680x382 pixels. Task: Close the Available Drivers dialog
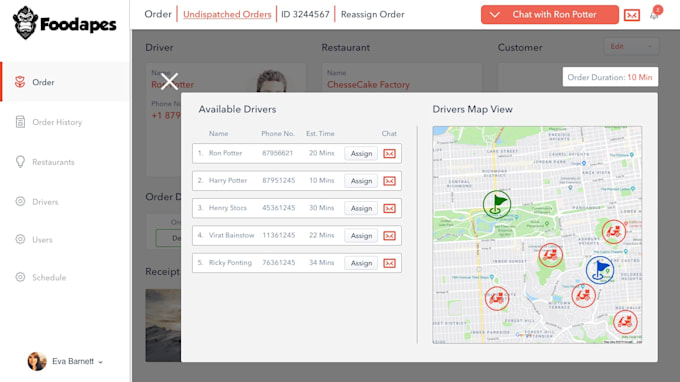point(169,81)
